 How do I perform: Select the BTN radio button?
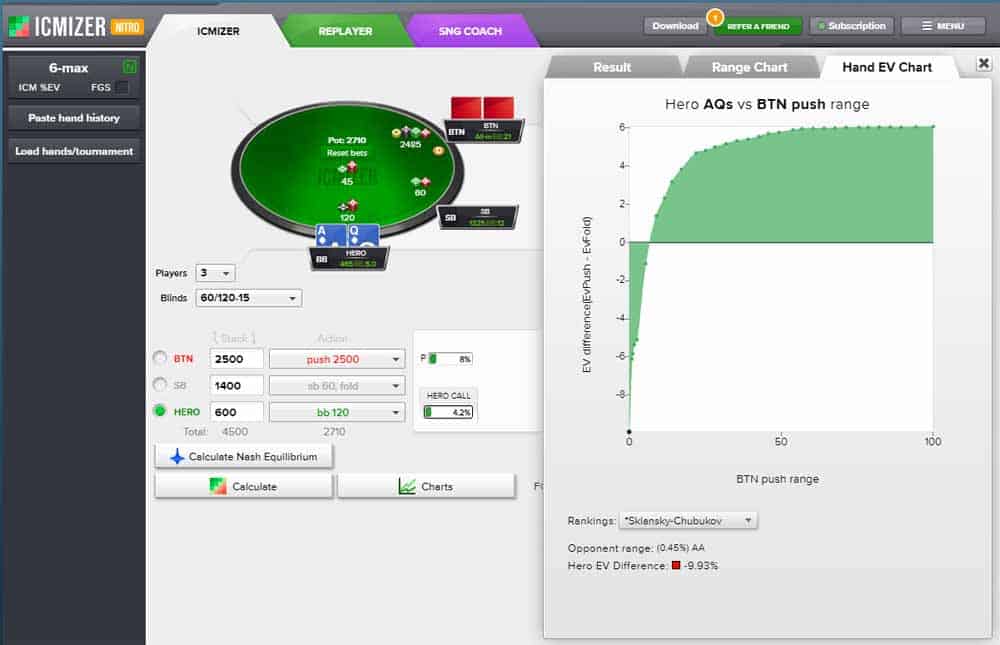160,358
